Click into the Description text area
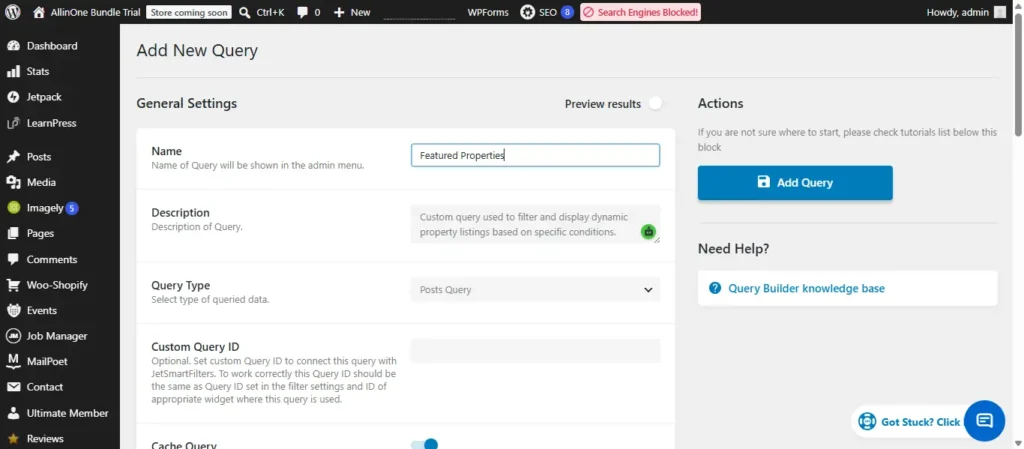Image resolution: width=1024 pixels, height=449 pixels. [536, 224]
